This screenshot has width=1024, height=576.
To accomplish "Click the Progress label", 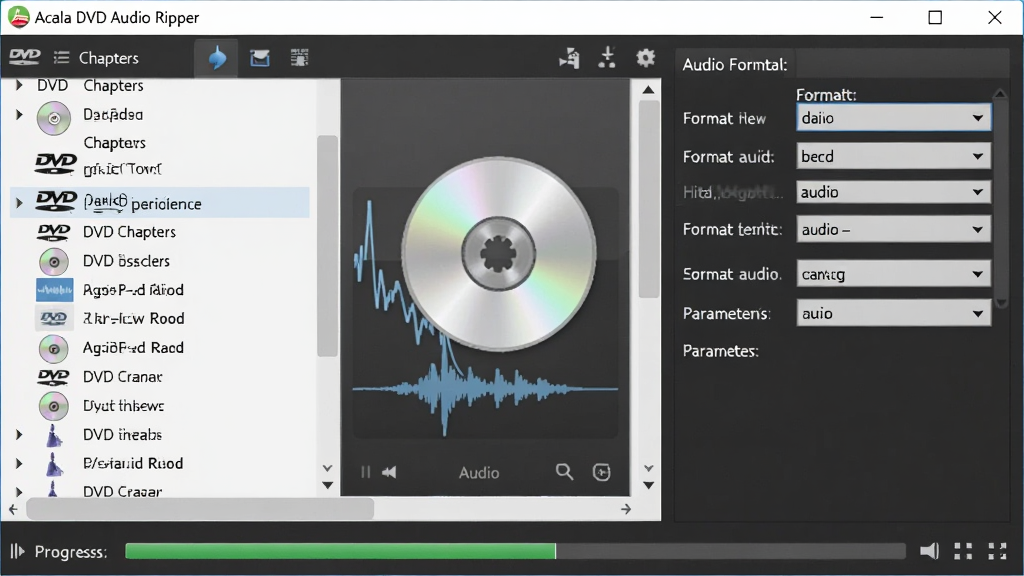I will [x=71, y=552].
